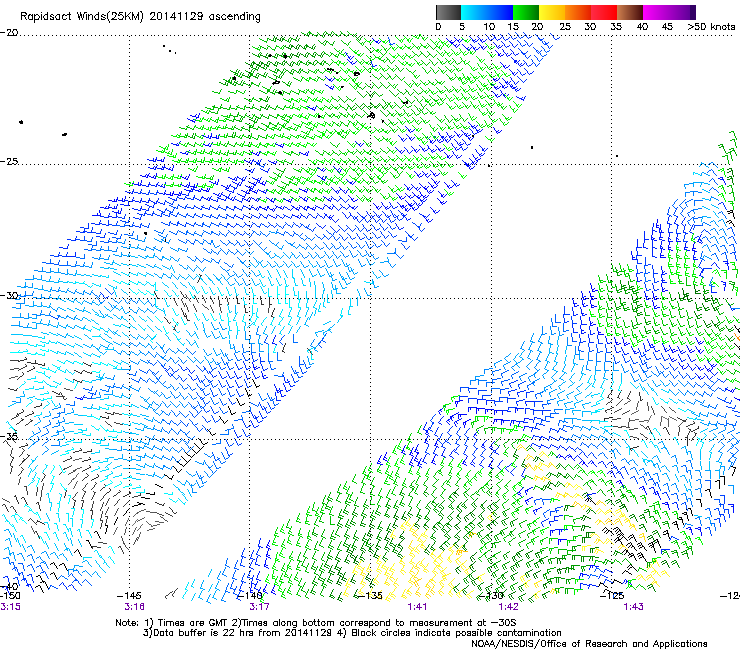Viewport: 740px width, 650px height.
Task: Click the '-20' latitude axis label
Action: (x=9, y=33)
